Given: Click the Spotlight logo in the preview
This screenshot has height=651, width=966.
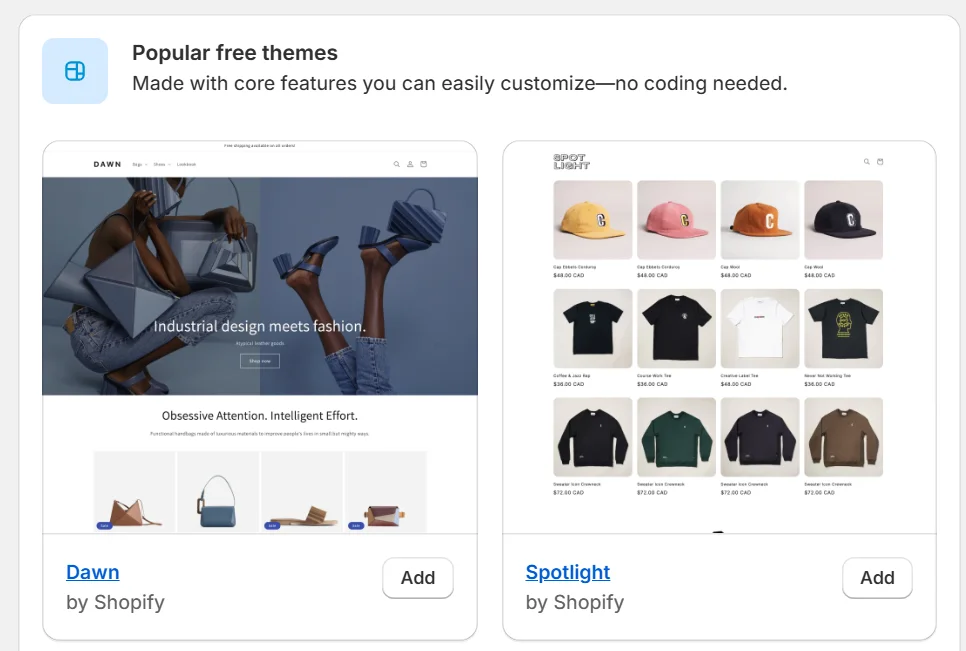Looking at the screenshot, I should tap(571, 161).
